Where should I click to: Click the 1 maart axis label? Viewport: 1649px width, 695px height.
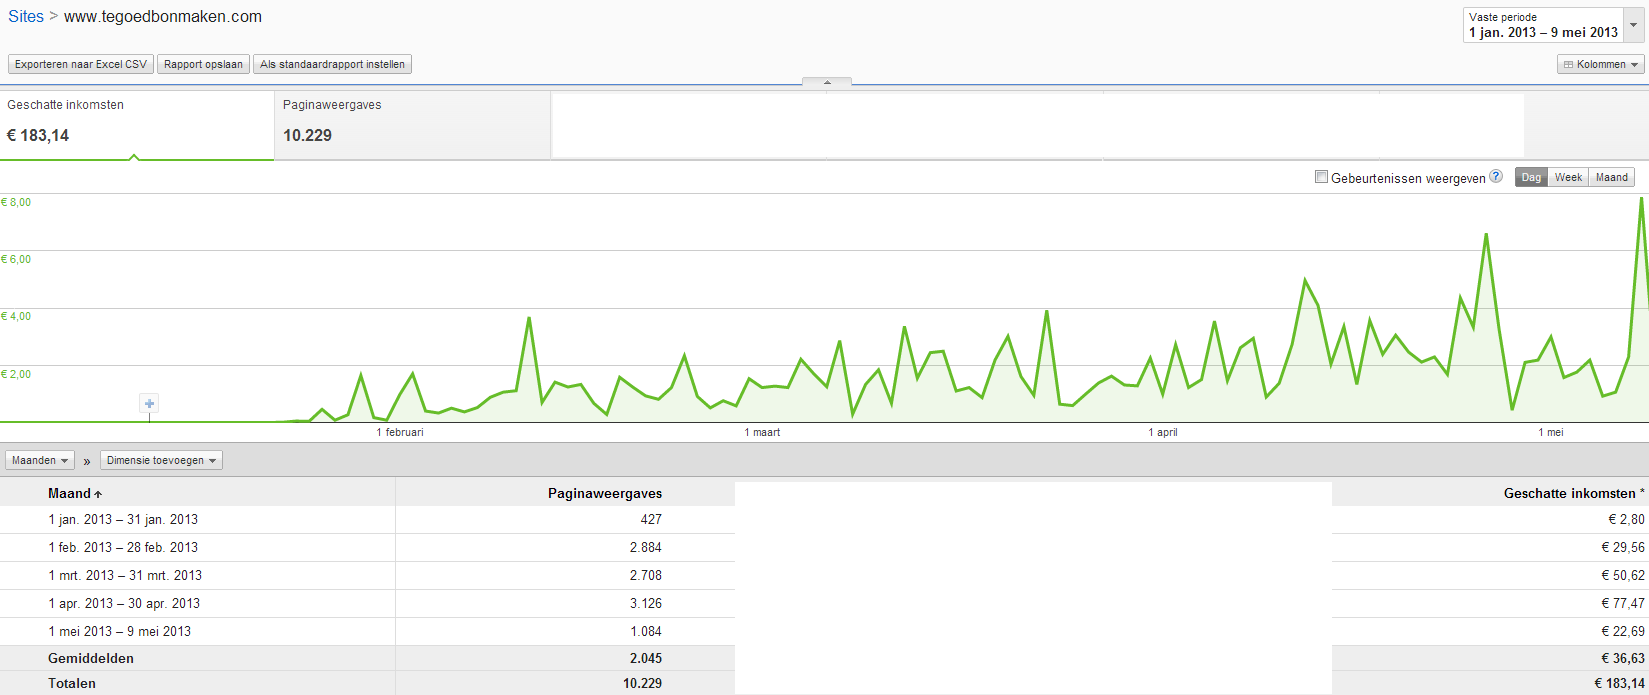[x=762, y=432]
